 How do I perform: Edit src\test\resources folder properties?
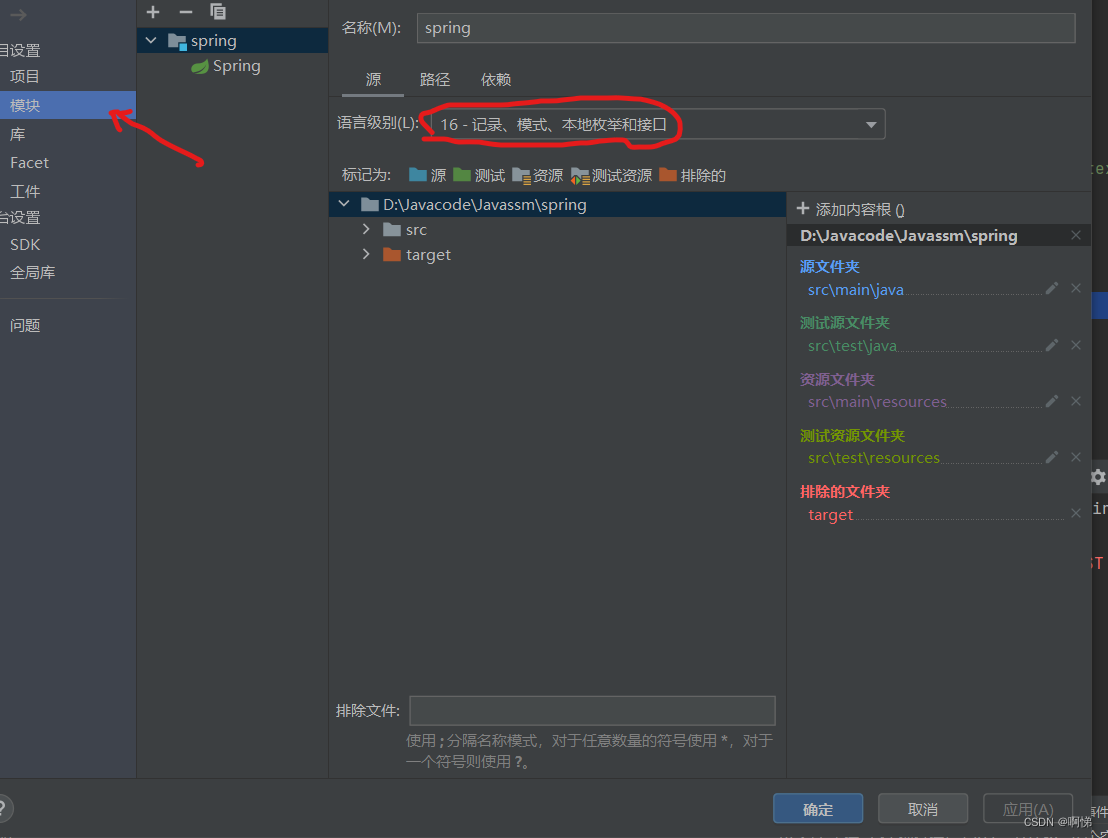tap(1051, 457)
